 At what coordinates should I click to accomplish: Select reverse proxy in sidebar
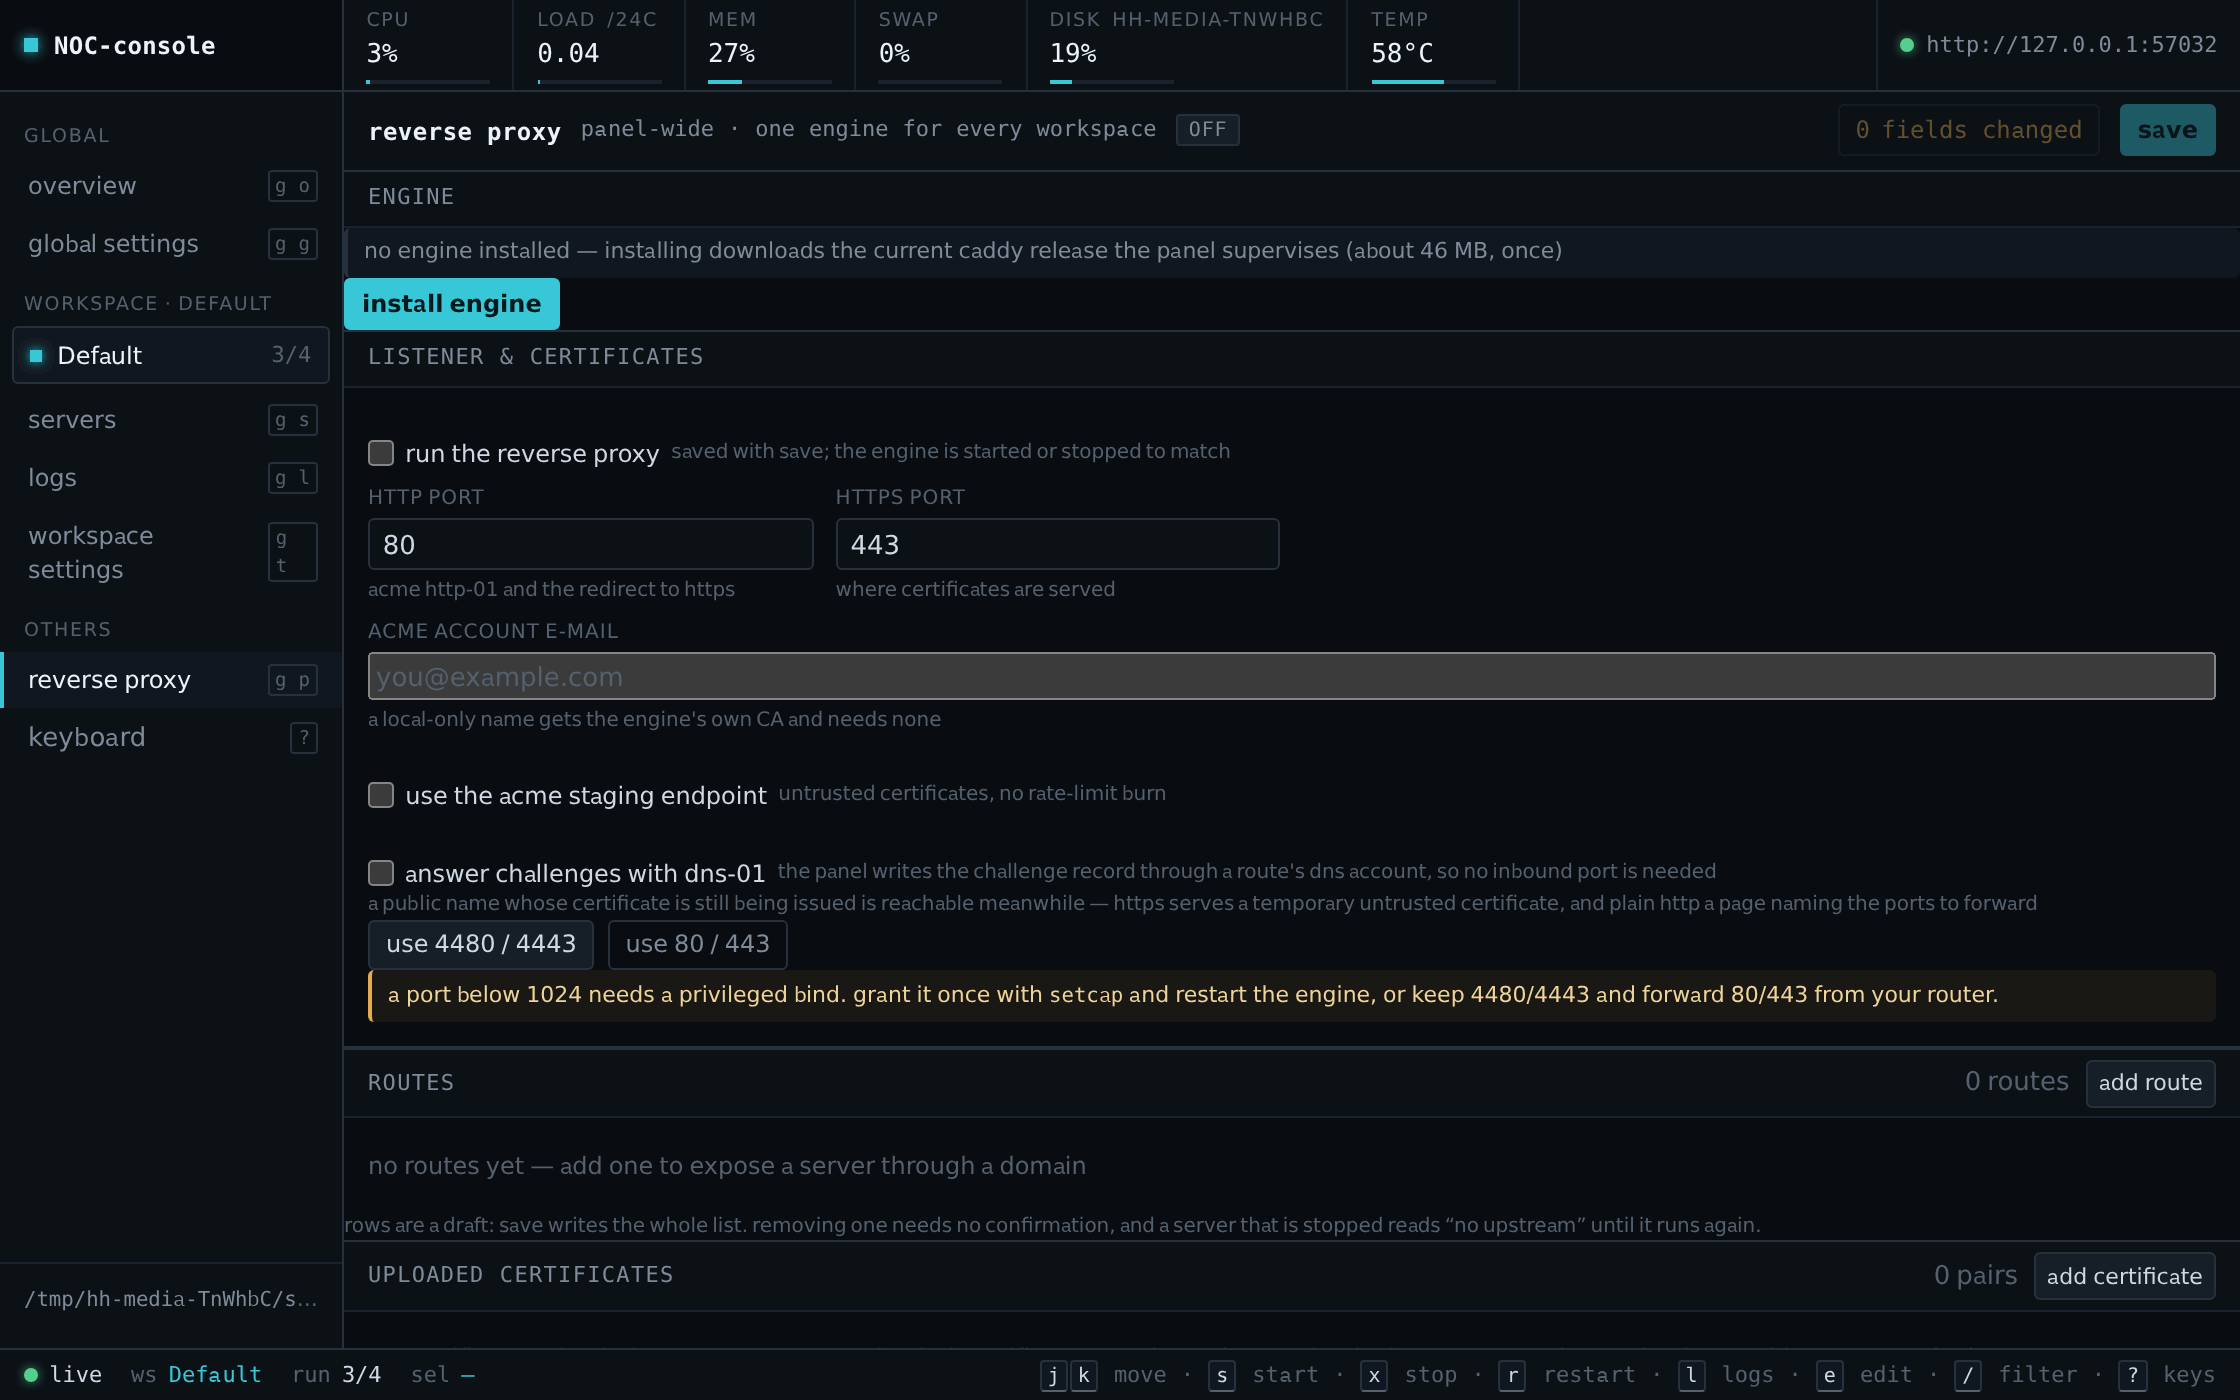click(171, 680)
